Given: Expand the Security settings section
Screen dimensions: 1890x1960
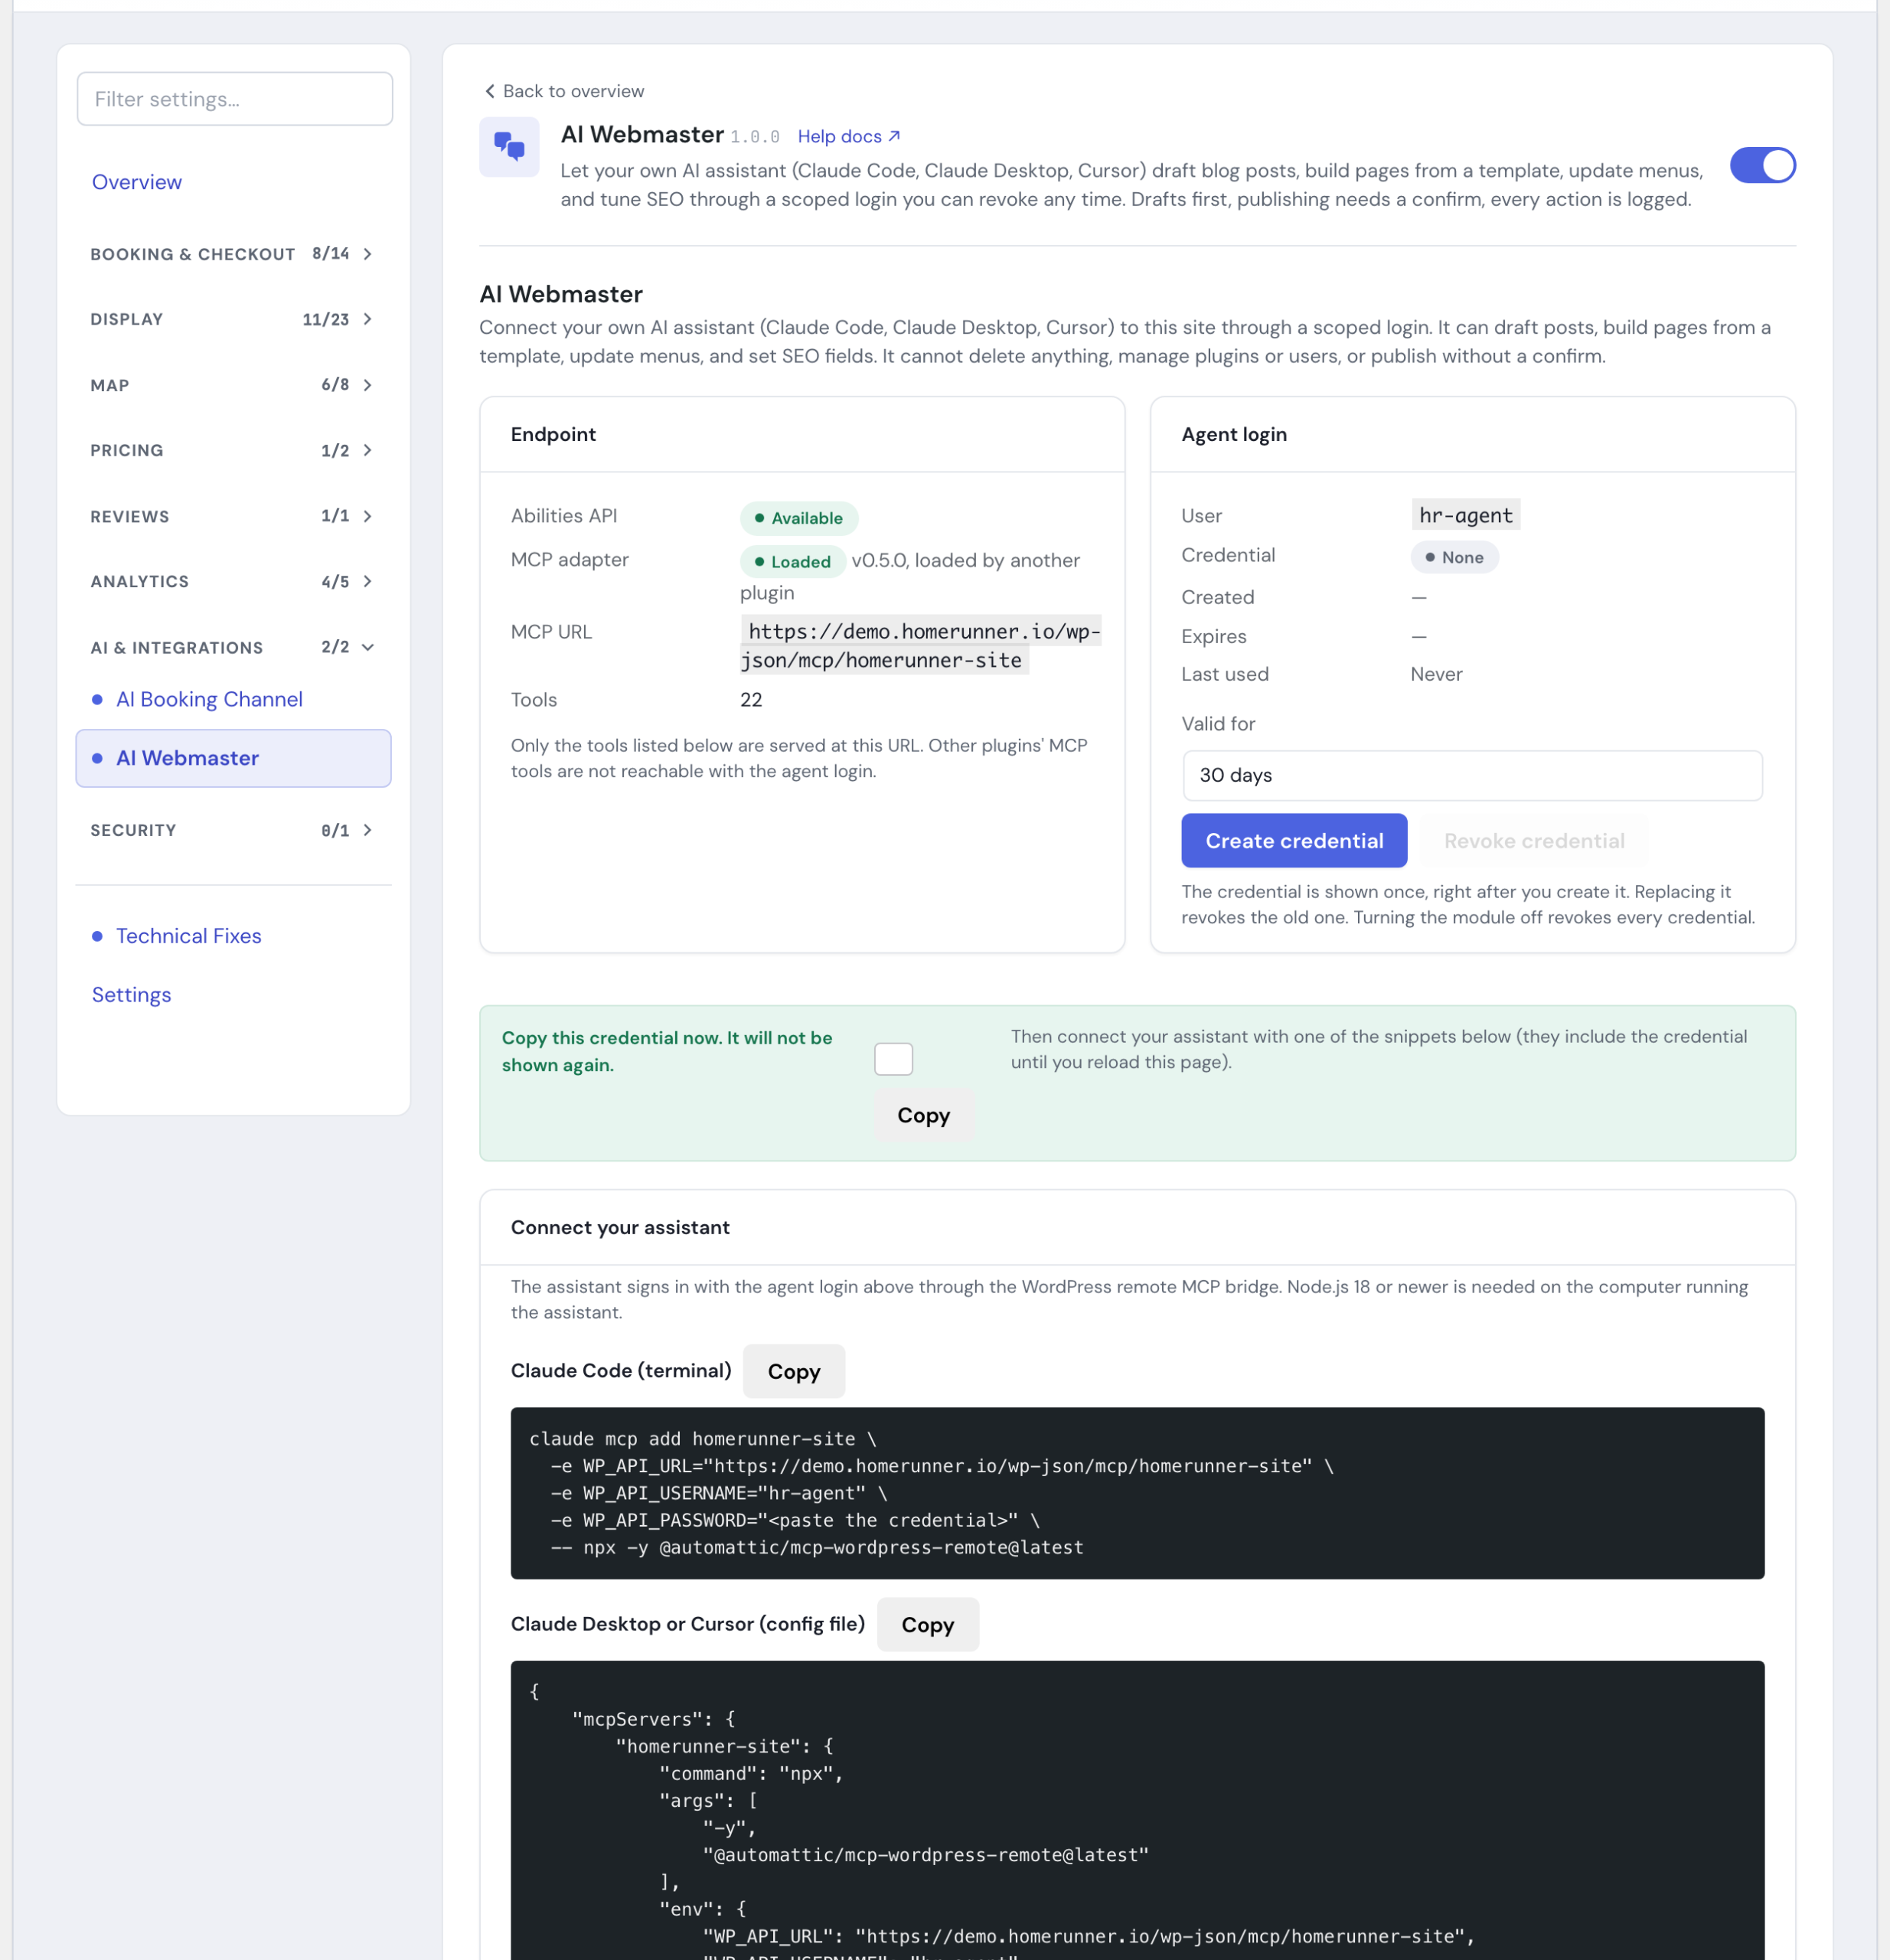Looking at the screenshot, I should 233,830.
